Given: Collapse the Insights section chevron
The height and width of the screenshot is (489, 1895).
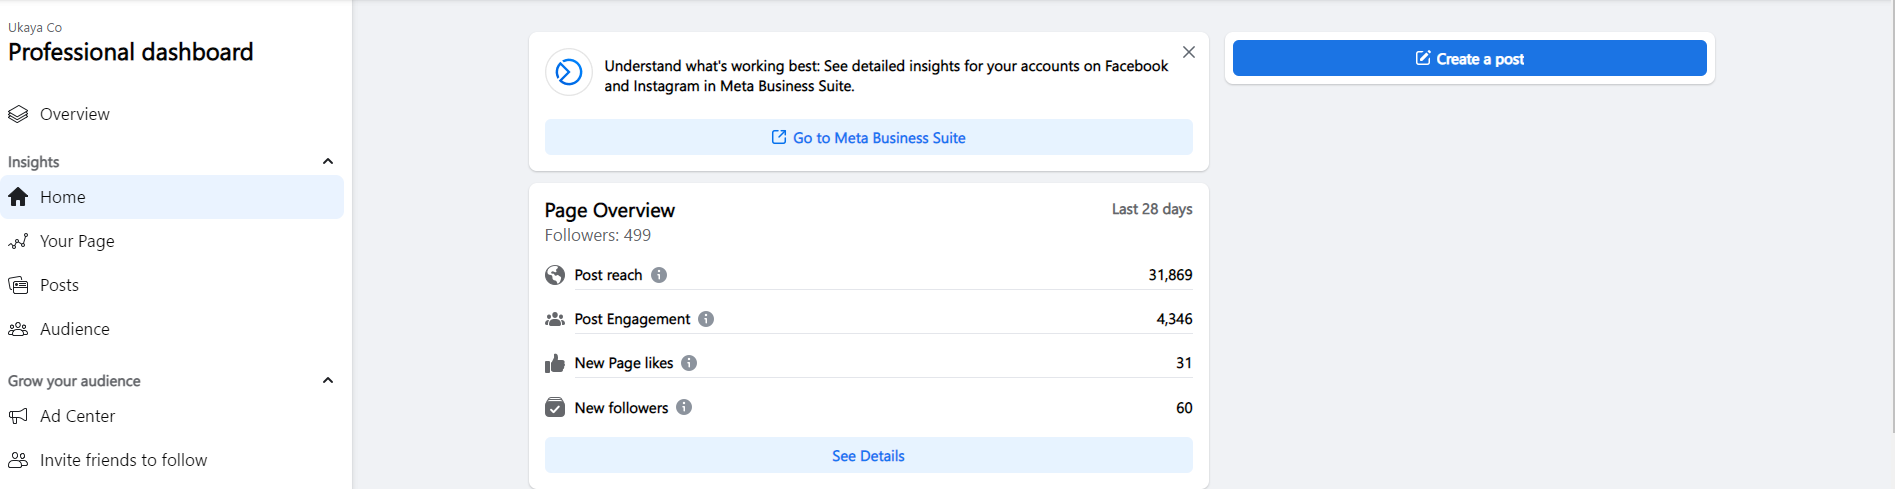Looking at the screenshot, I should pos(328,161).
